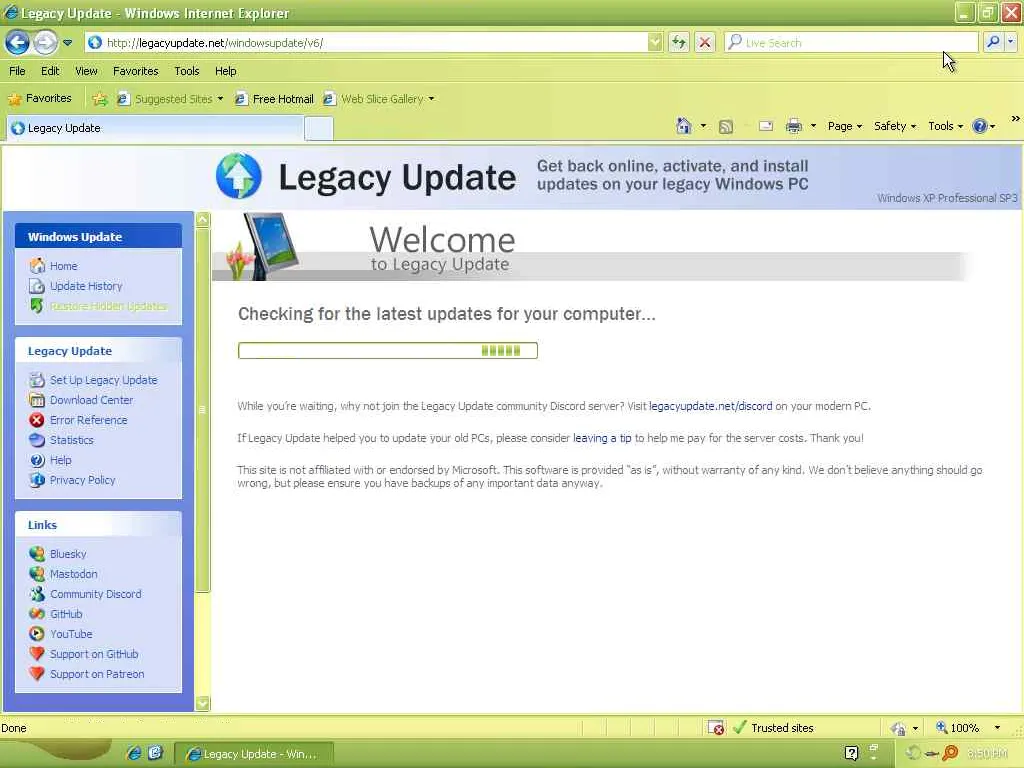Open the Page command menu
This screenshot has height=768, width=1024.
click(844, 126)
